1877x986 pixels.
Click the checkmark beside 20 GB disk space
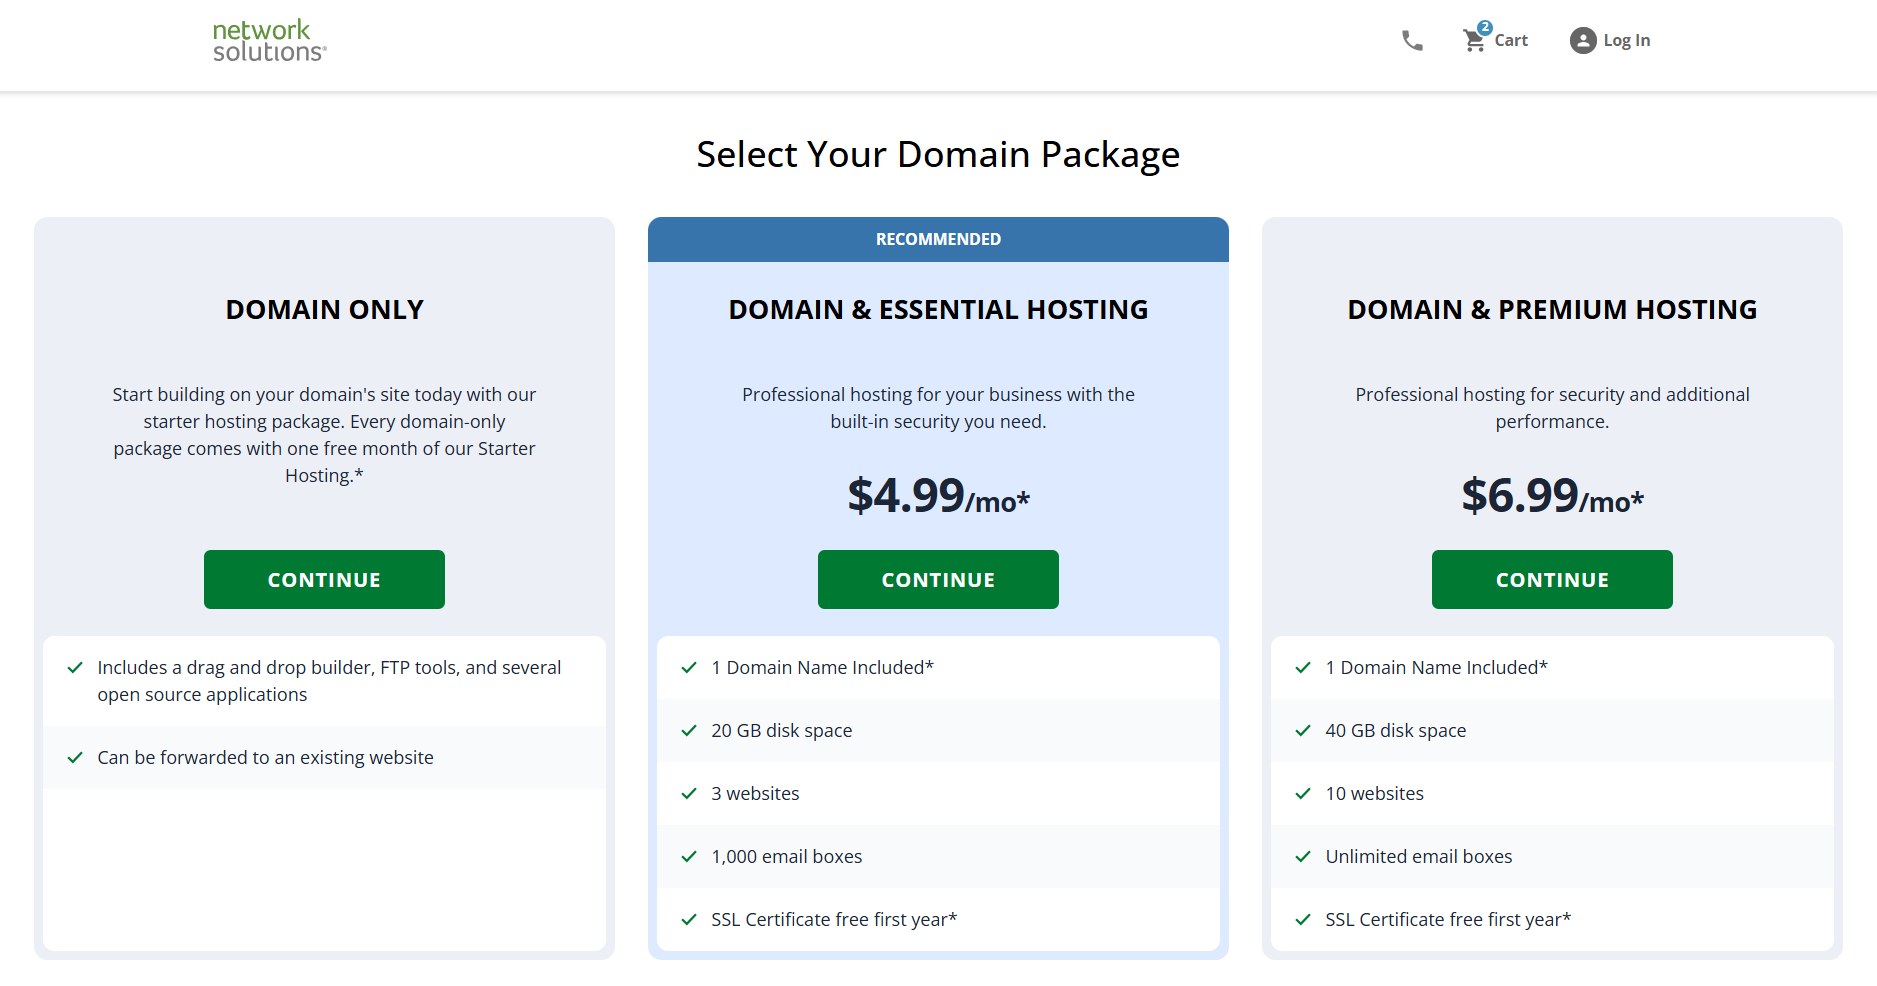coord(688,730)
